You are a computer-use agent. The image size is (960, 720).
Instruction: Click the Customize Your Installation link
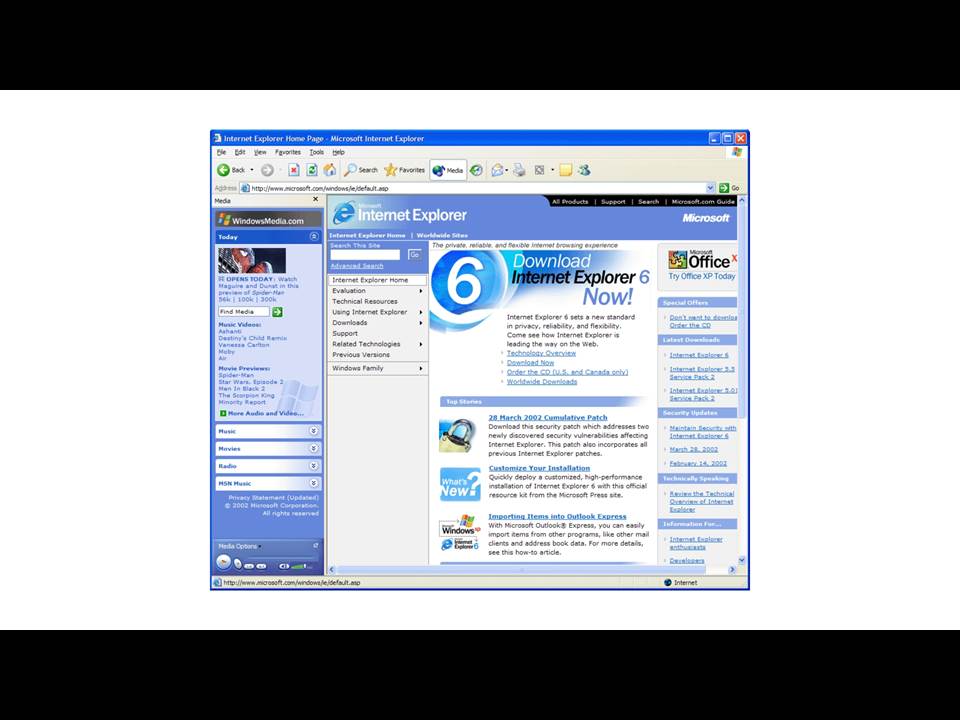[x=539, y=468]
